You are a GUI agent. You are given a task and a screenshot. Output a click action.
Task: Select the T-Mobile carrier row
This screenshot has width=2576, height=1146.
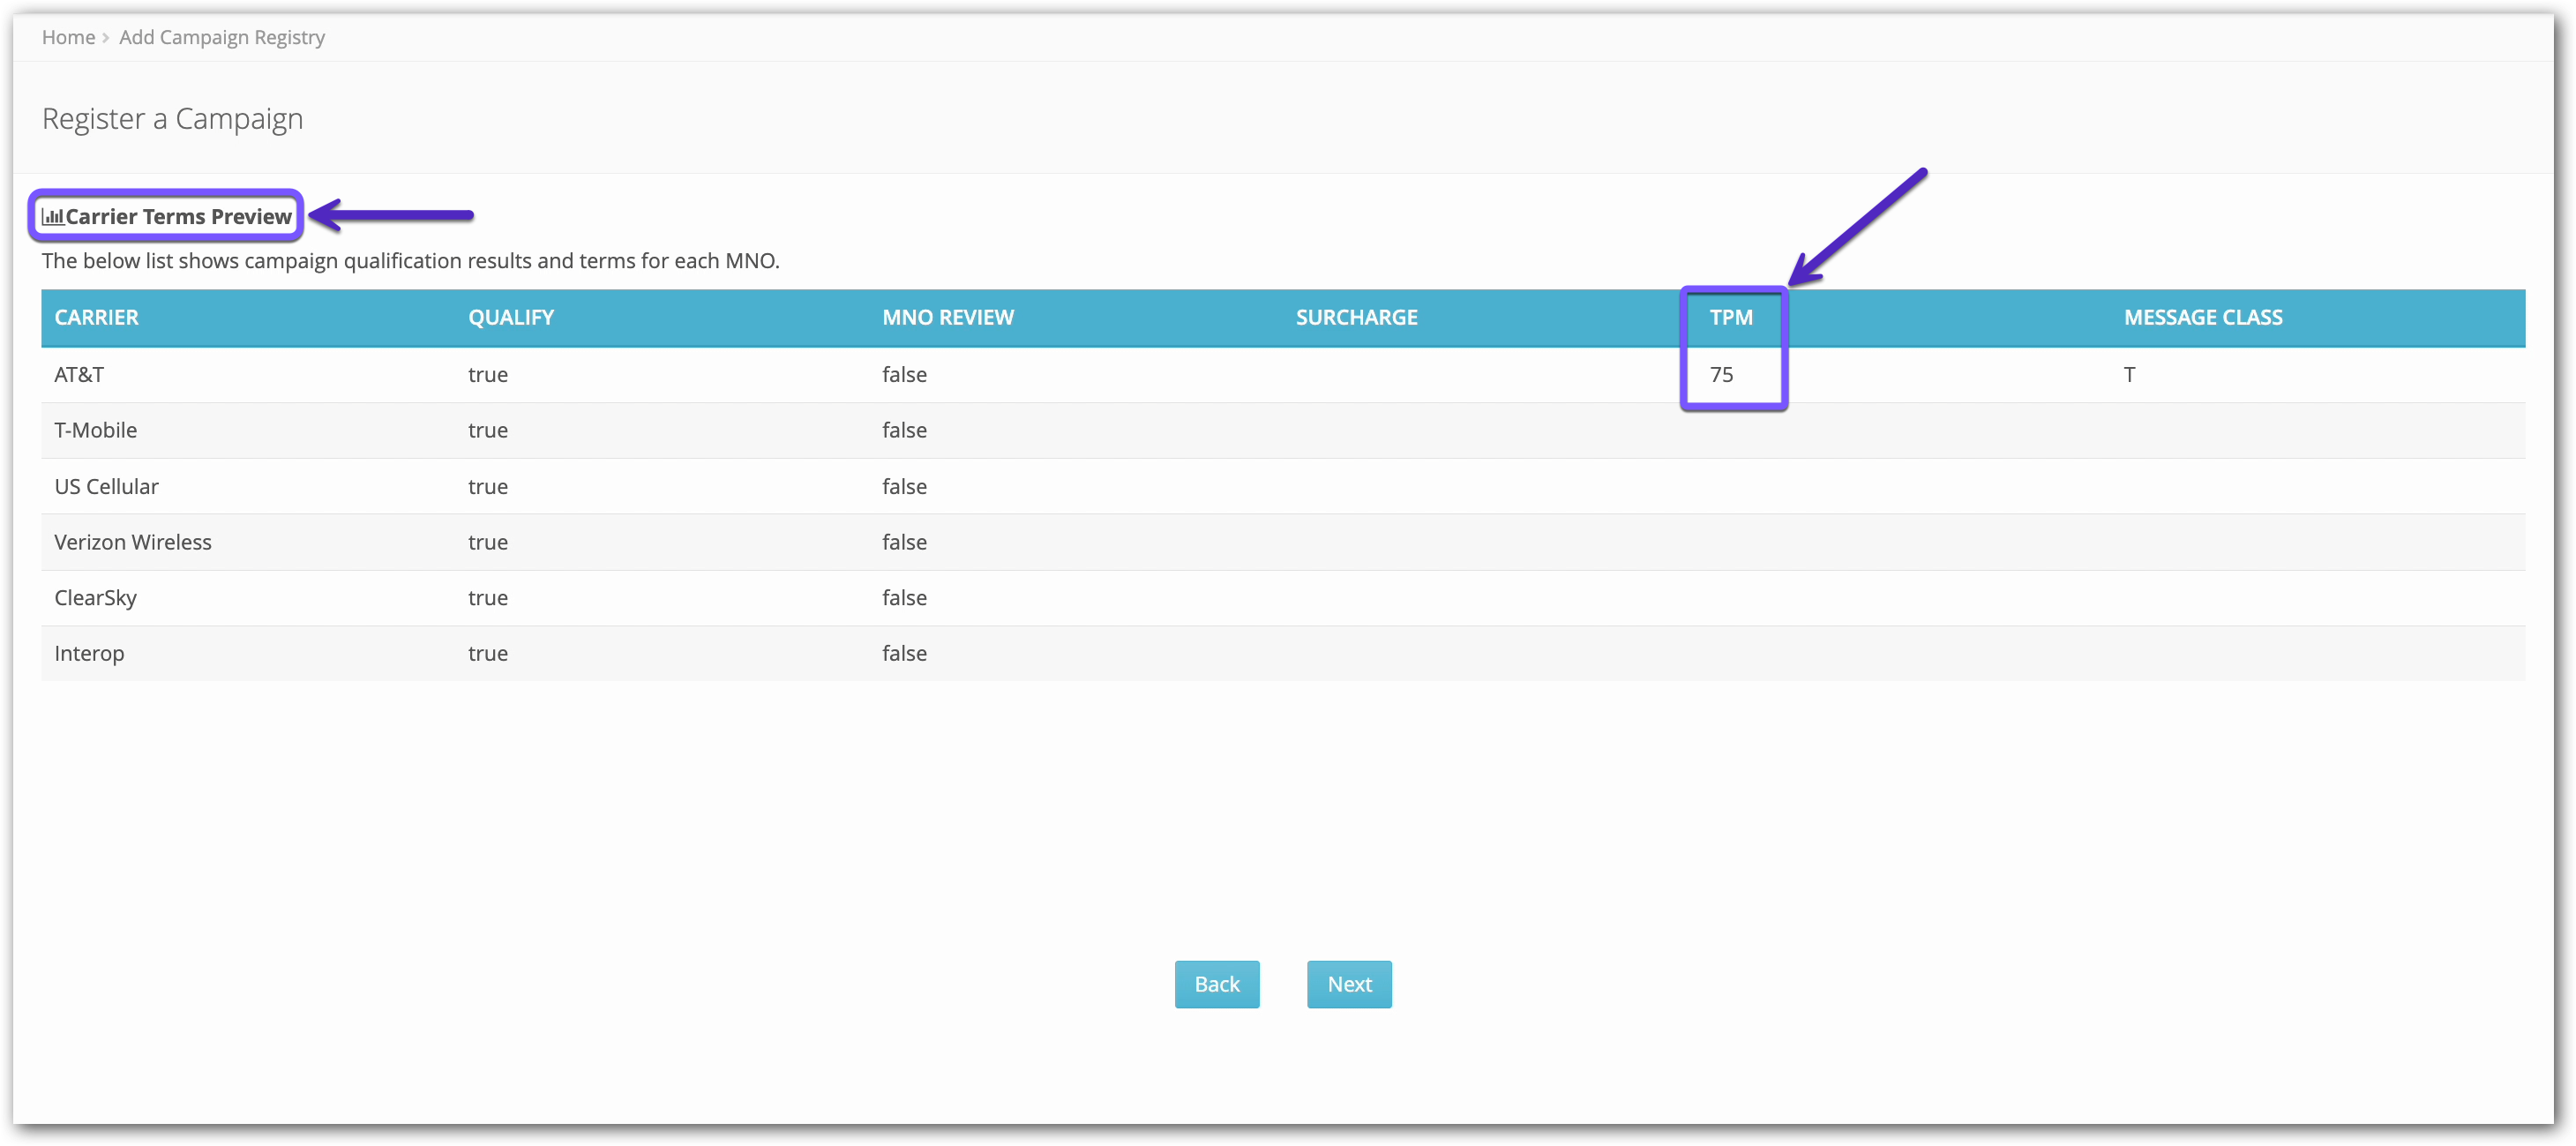95,430
